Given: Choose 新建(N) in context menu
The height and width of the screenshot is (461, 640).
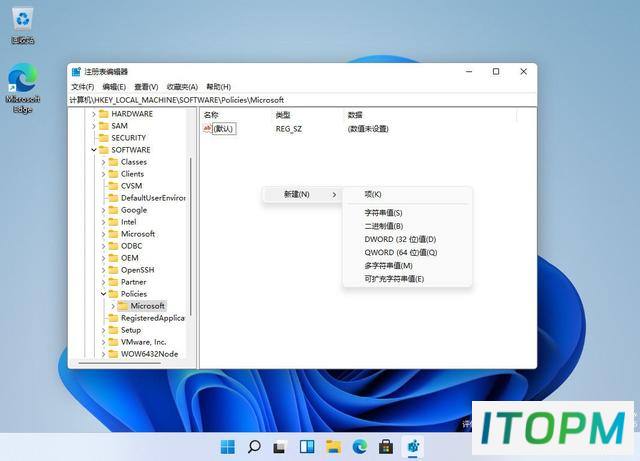Looking at the screenshot, I should pyautogui.click(x=302, y=194).
